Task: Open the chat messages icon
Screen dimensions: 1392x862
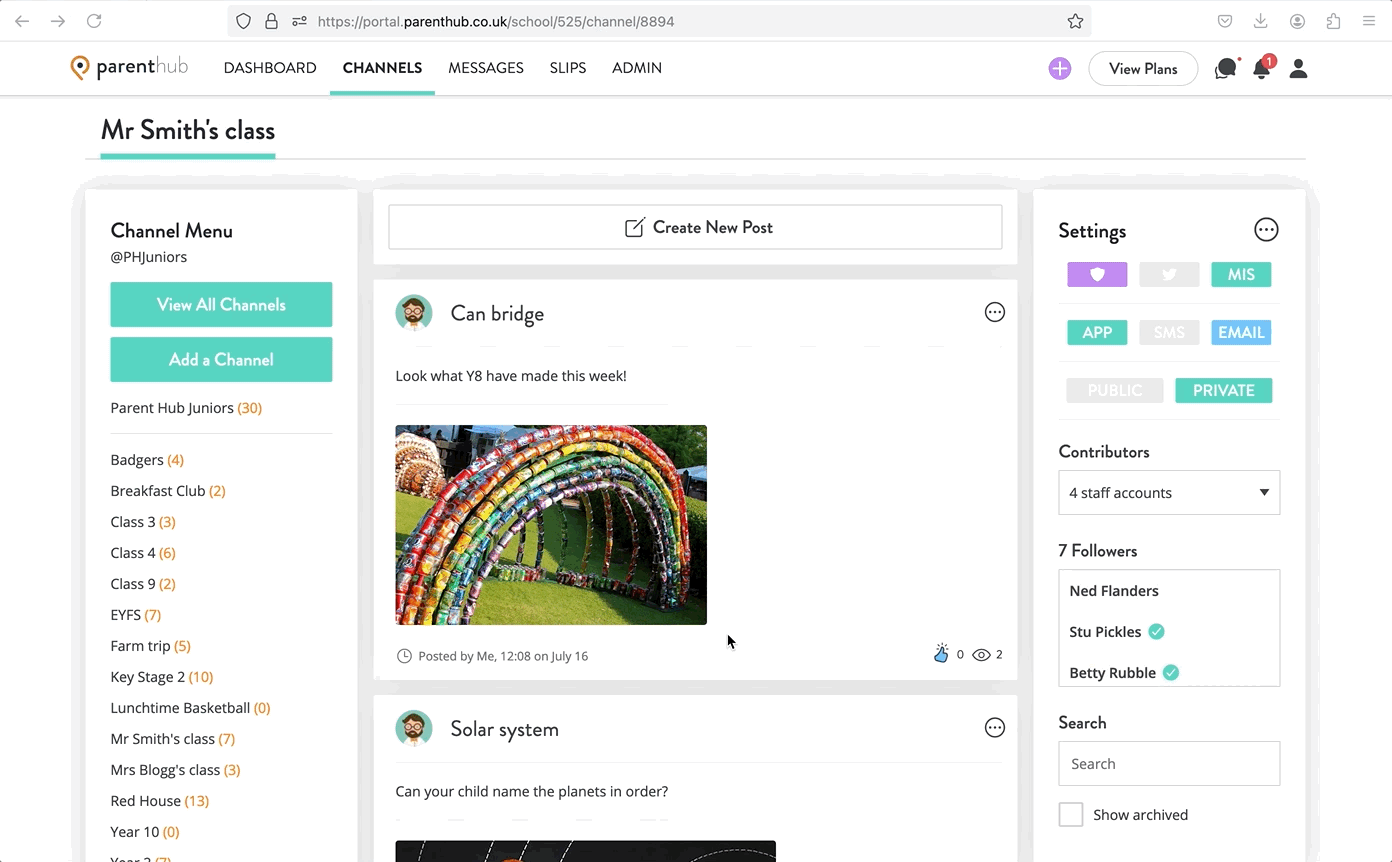Action: point(1225,68)
